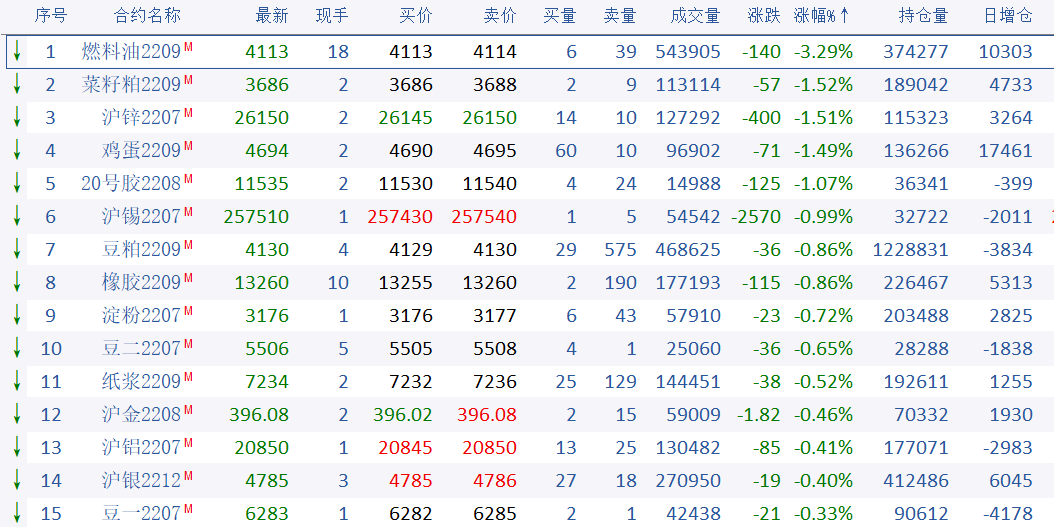This screenshot has width=1054, height=527.
Task: Click the down arrow icon in row 6
Action: click(x=17, y=217)
